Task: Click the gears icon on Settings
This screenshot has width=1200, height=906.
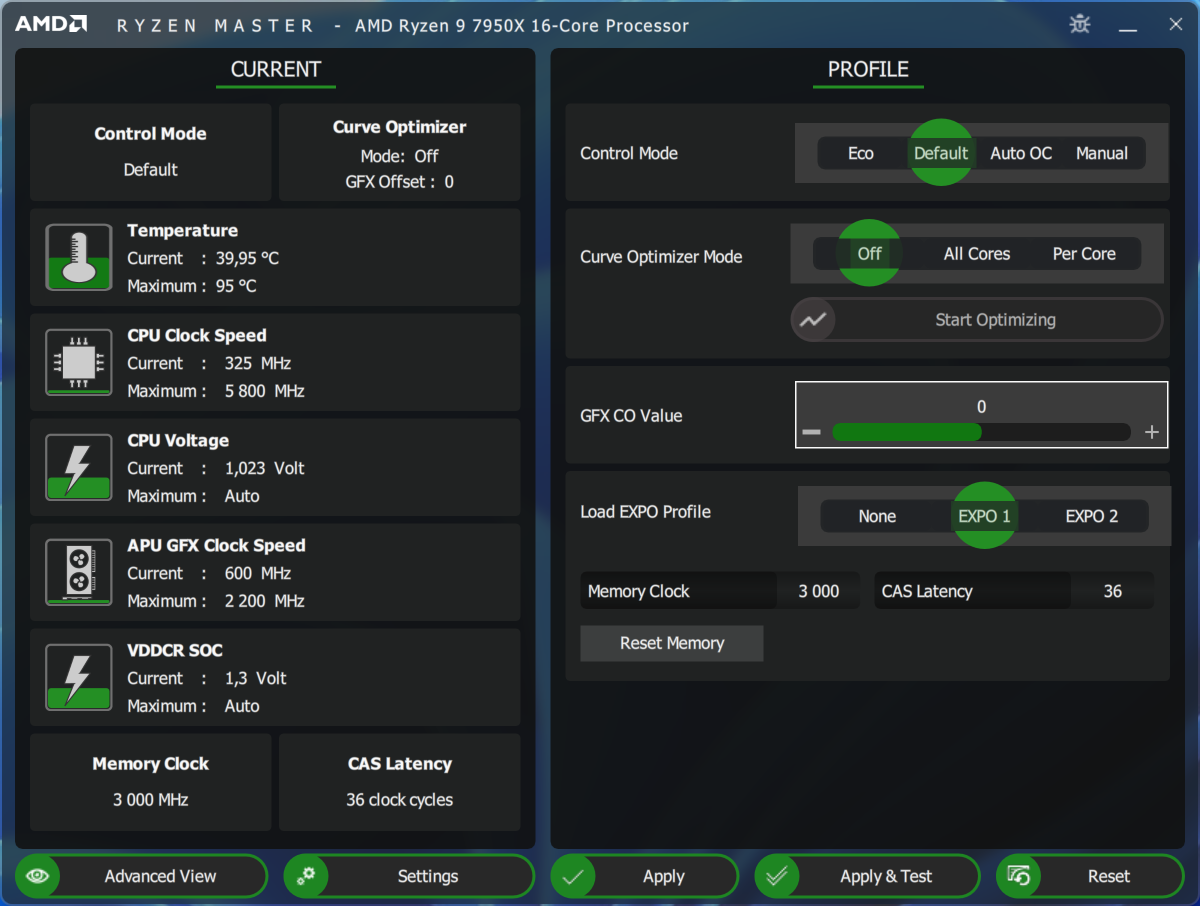Action: (x=306, y=876)
